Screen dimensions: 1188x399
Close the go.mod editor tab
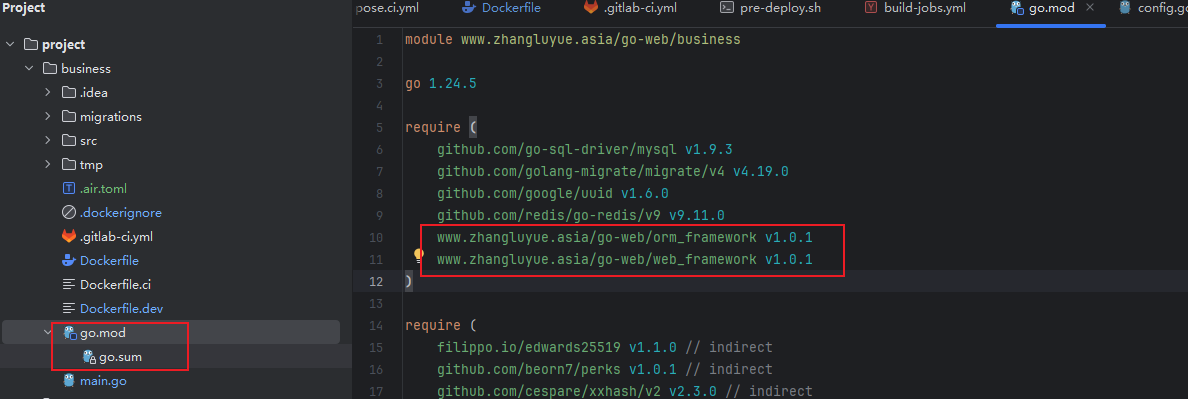point(1090,8)
